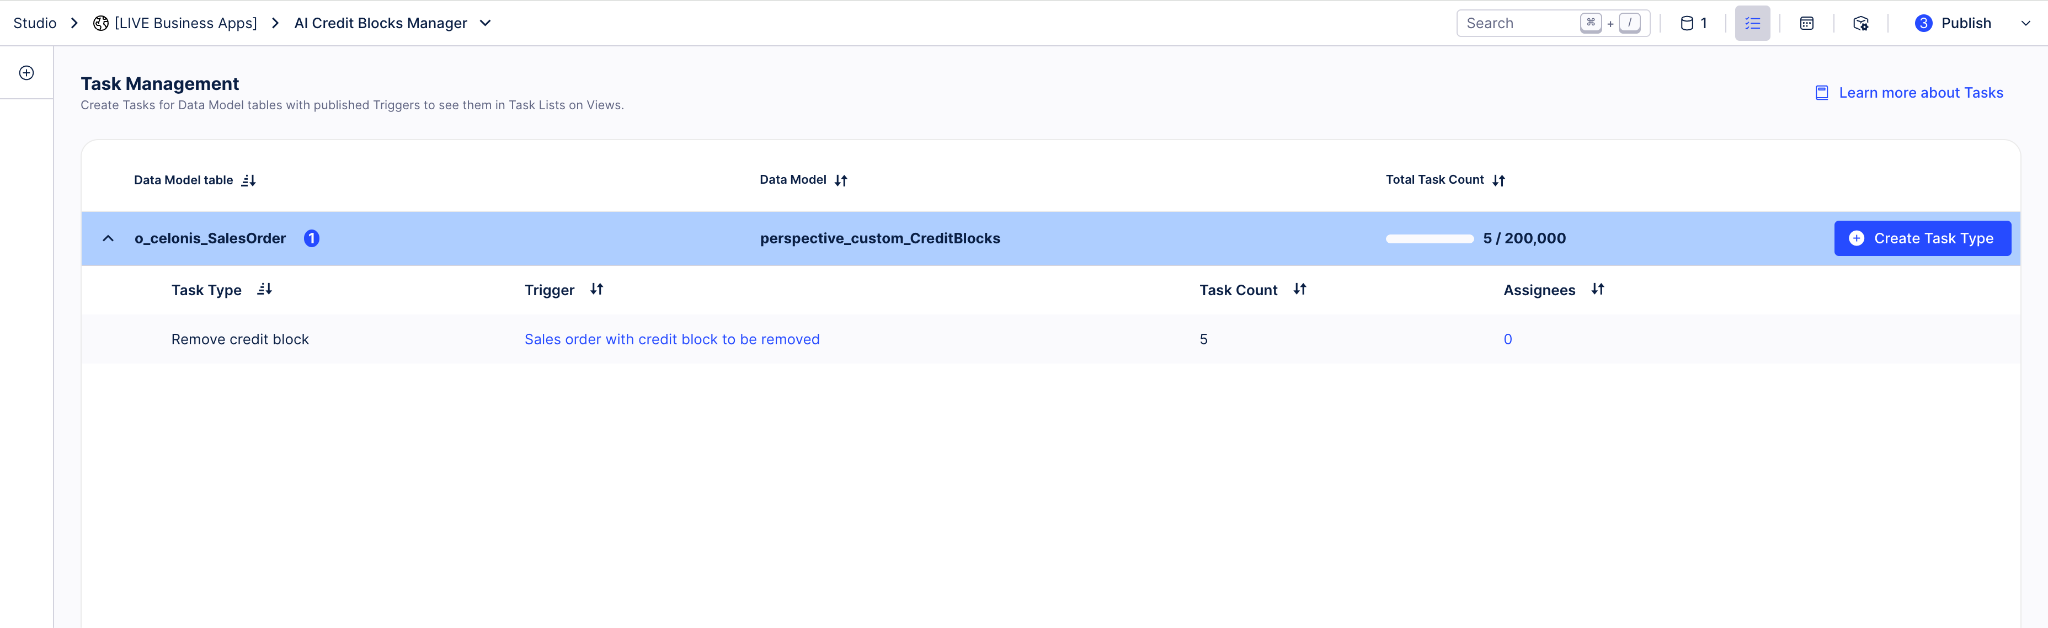Open Learn more about Tasks link
Viewport: 2048px width, 628px height.
click(x=1921, y=93)
